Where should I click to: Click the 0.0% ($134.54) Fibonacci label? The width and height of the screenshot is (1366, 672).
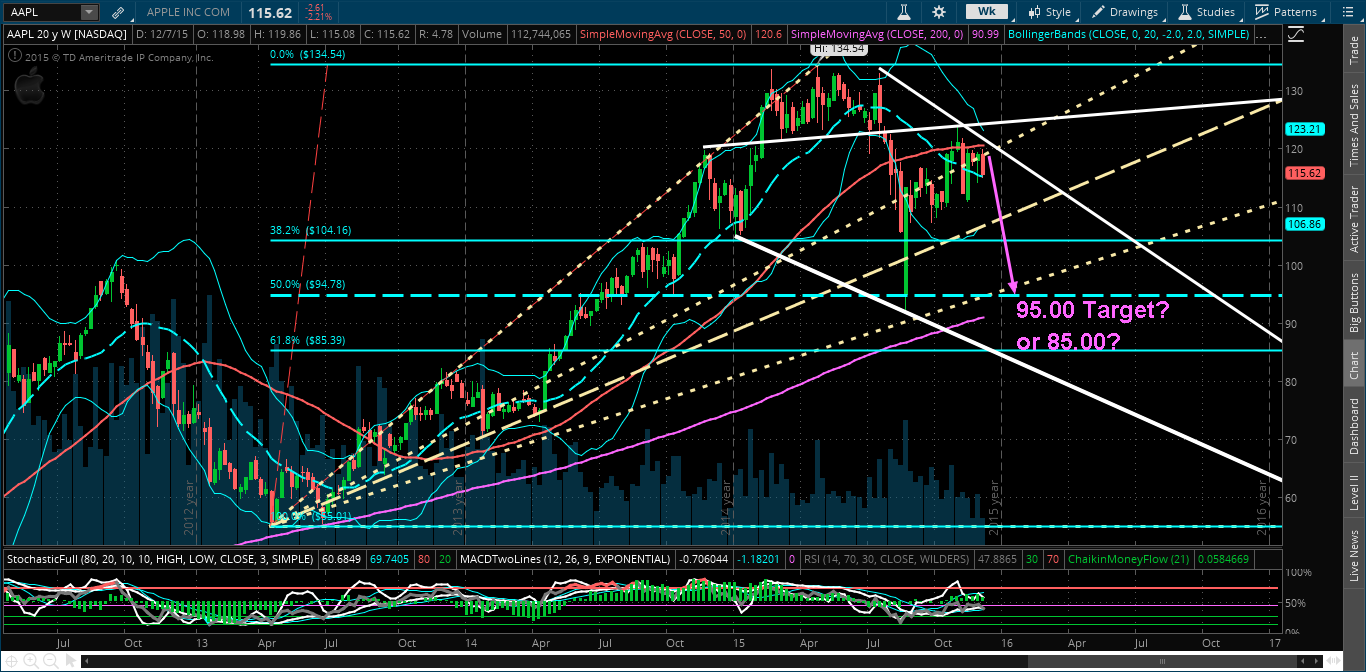click(308, 55)
